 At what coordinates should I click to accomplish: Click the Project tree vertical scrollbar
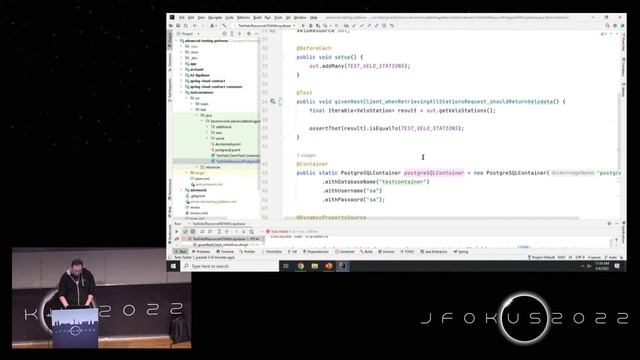click(x=259, y=114)
